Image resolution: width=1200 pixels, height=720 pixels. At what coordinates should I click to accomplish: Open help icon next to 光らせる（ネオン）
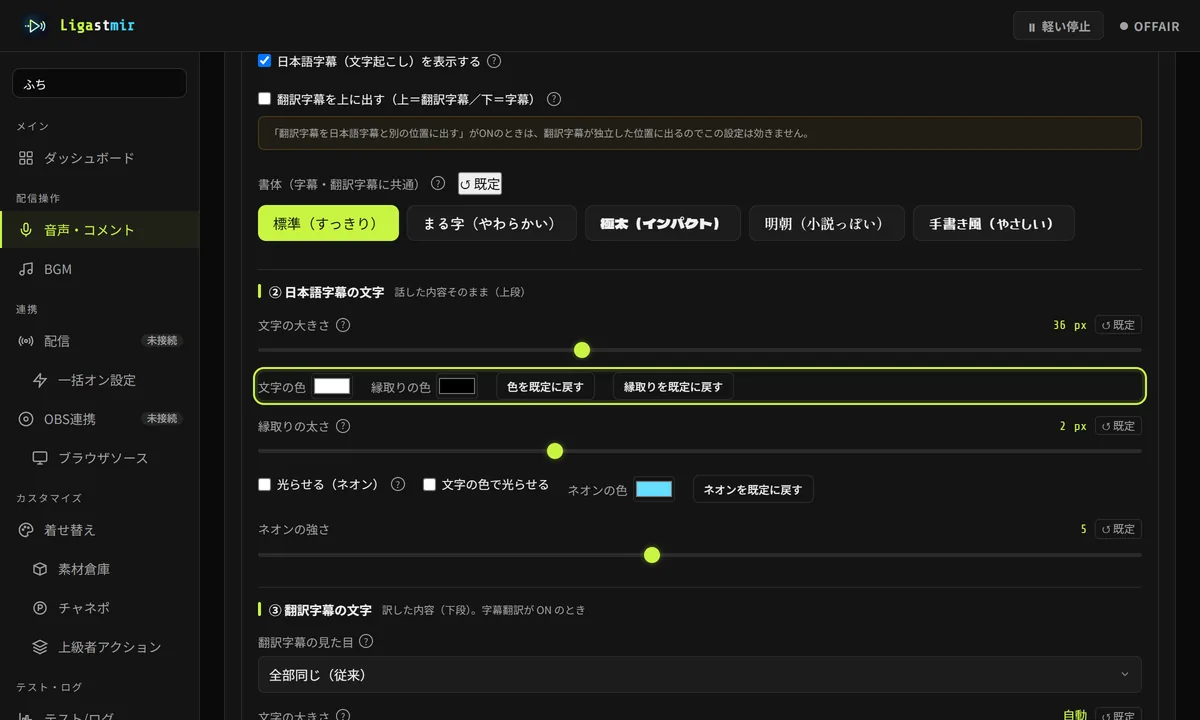(x=398, y=484)
